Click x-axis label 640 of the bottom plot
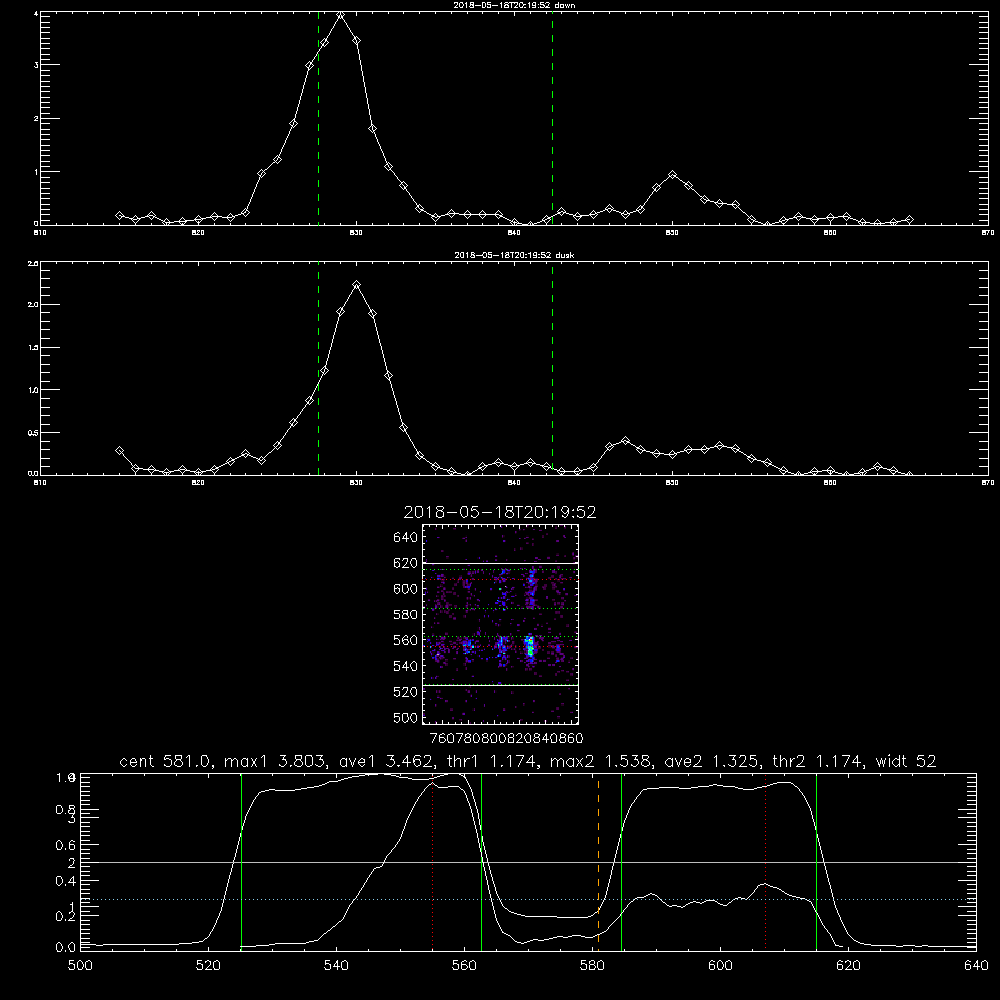1000x1000 pixels. click(x=976, y=966)
